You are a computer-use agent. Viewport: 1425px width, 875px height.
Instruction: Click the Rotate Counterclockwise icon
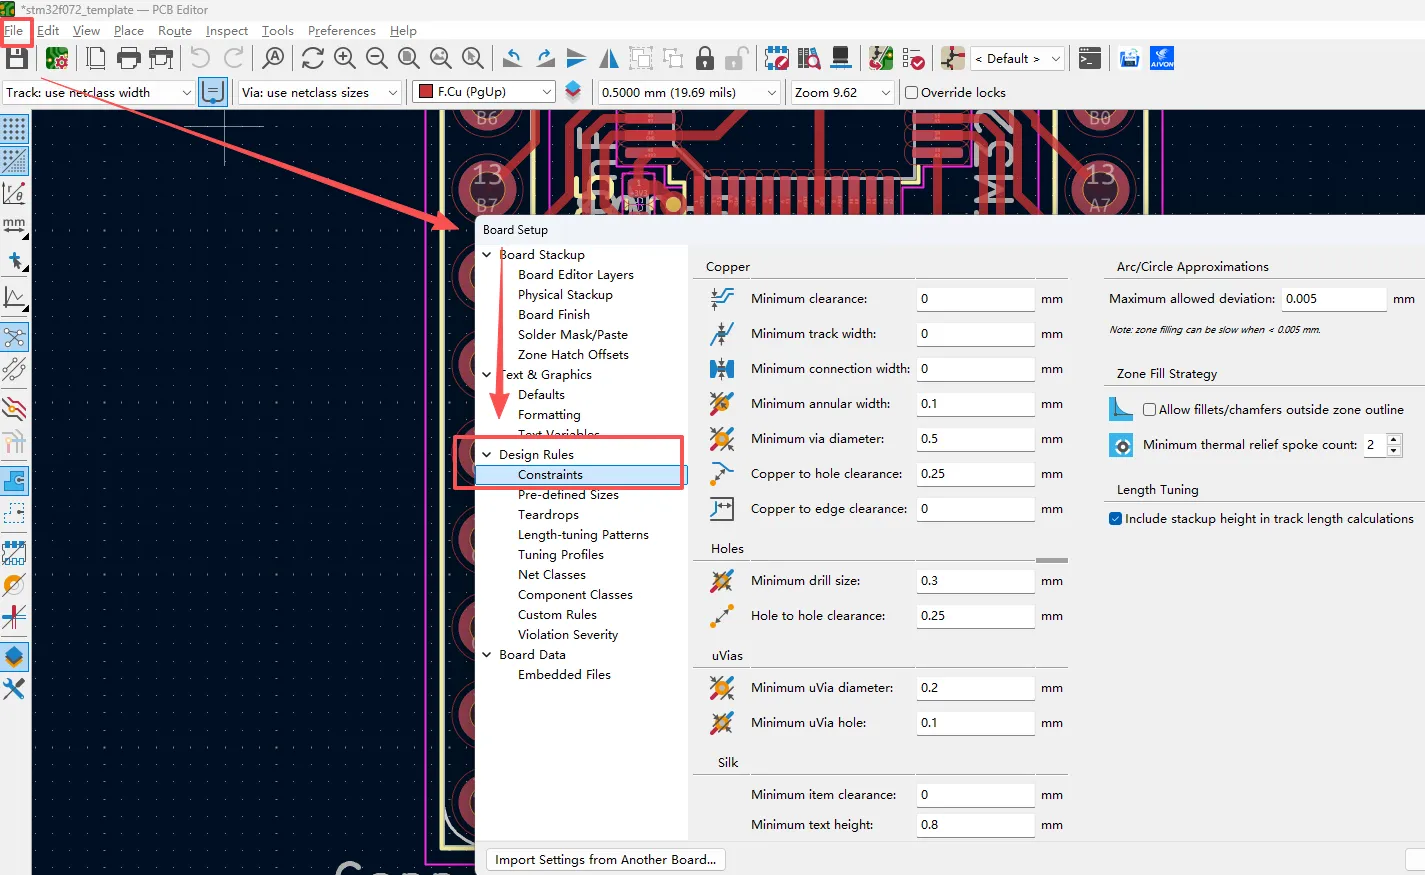512,58
